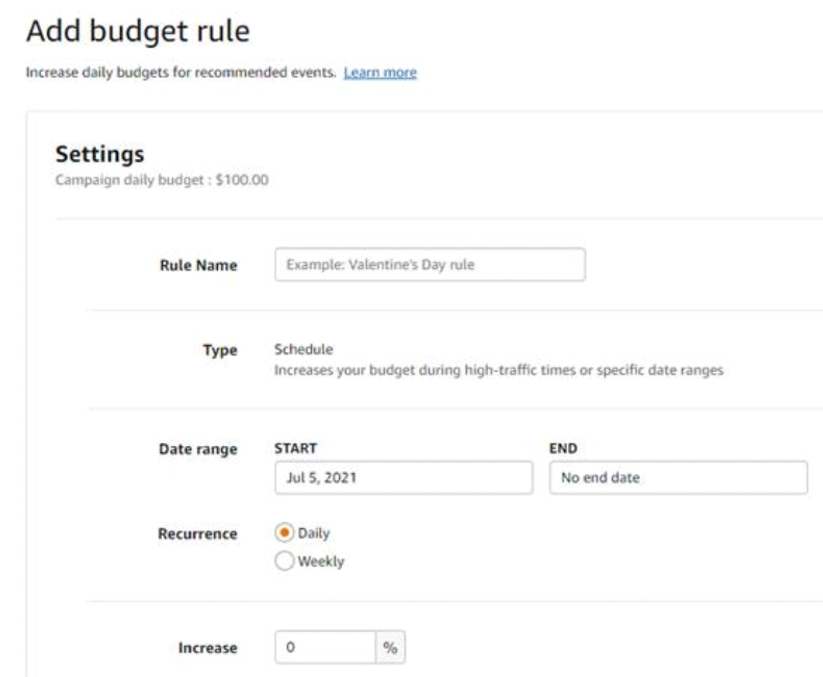823x677 pixels.
Task: Open the START date field
Action: (x=403, y=478)
